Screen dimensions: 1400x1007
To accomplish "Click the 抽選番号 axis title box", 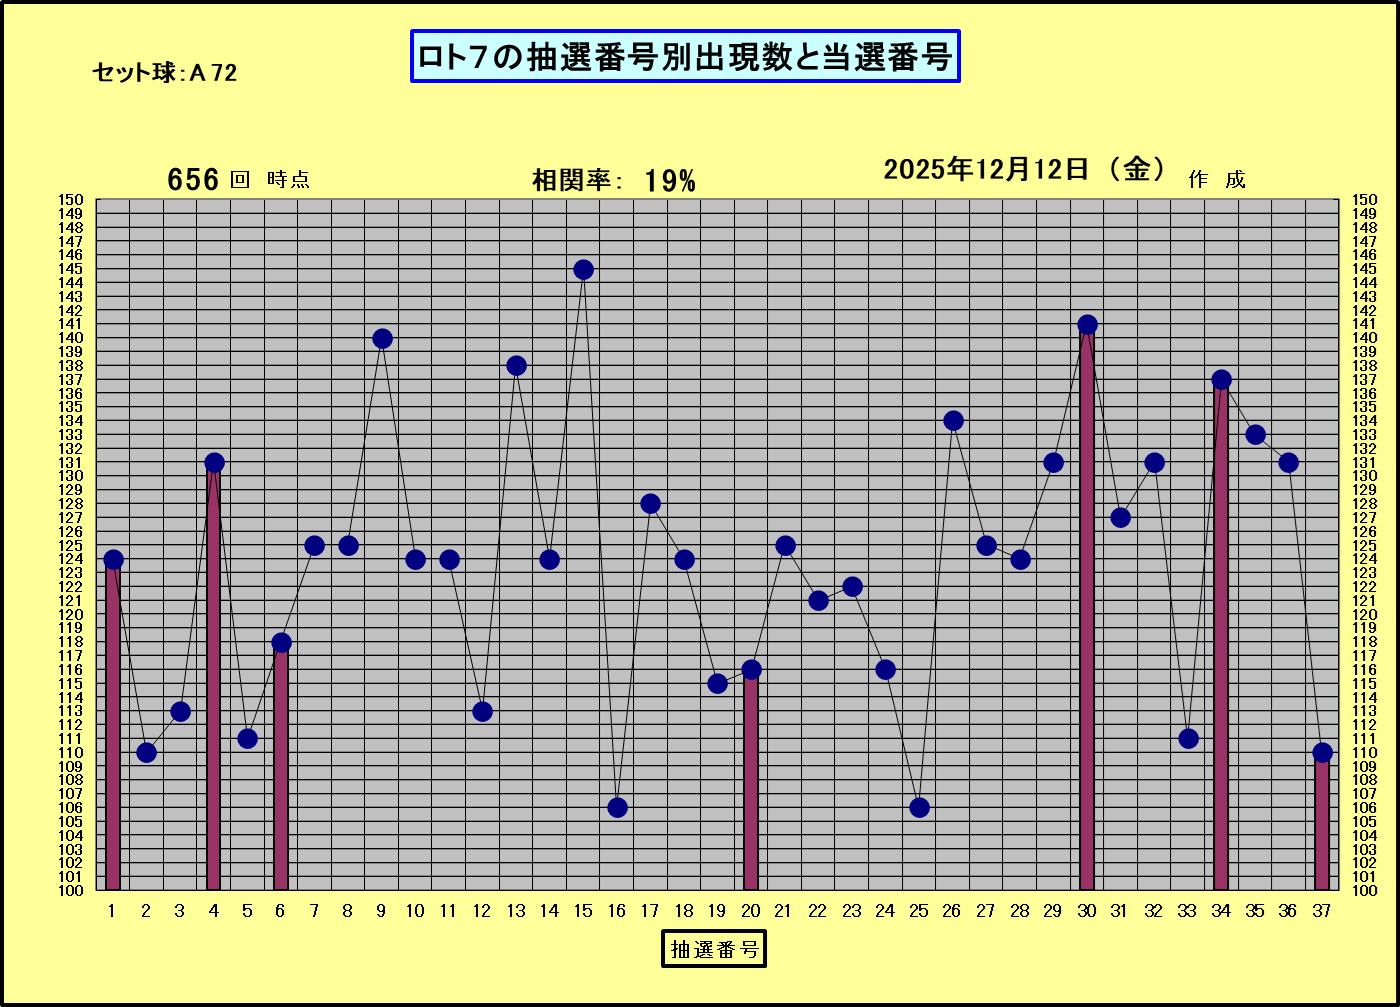I will [x=714, y=948].
